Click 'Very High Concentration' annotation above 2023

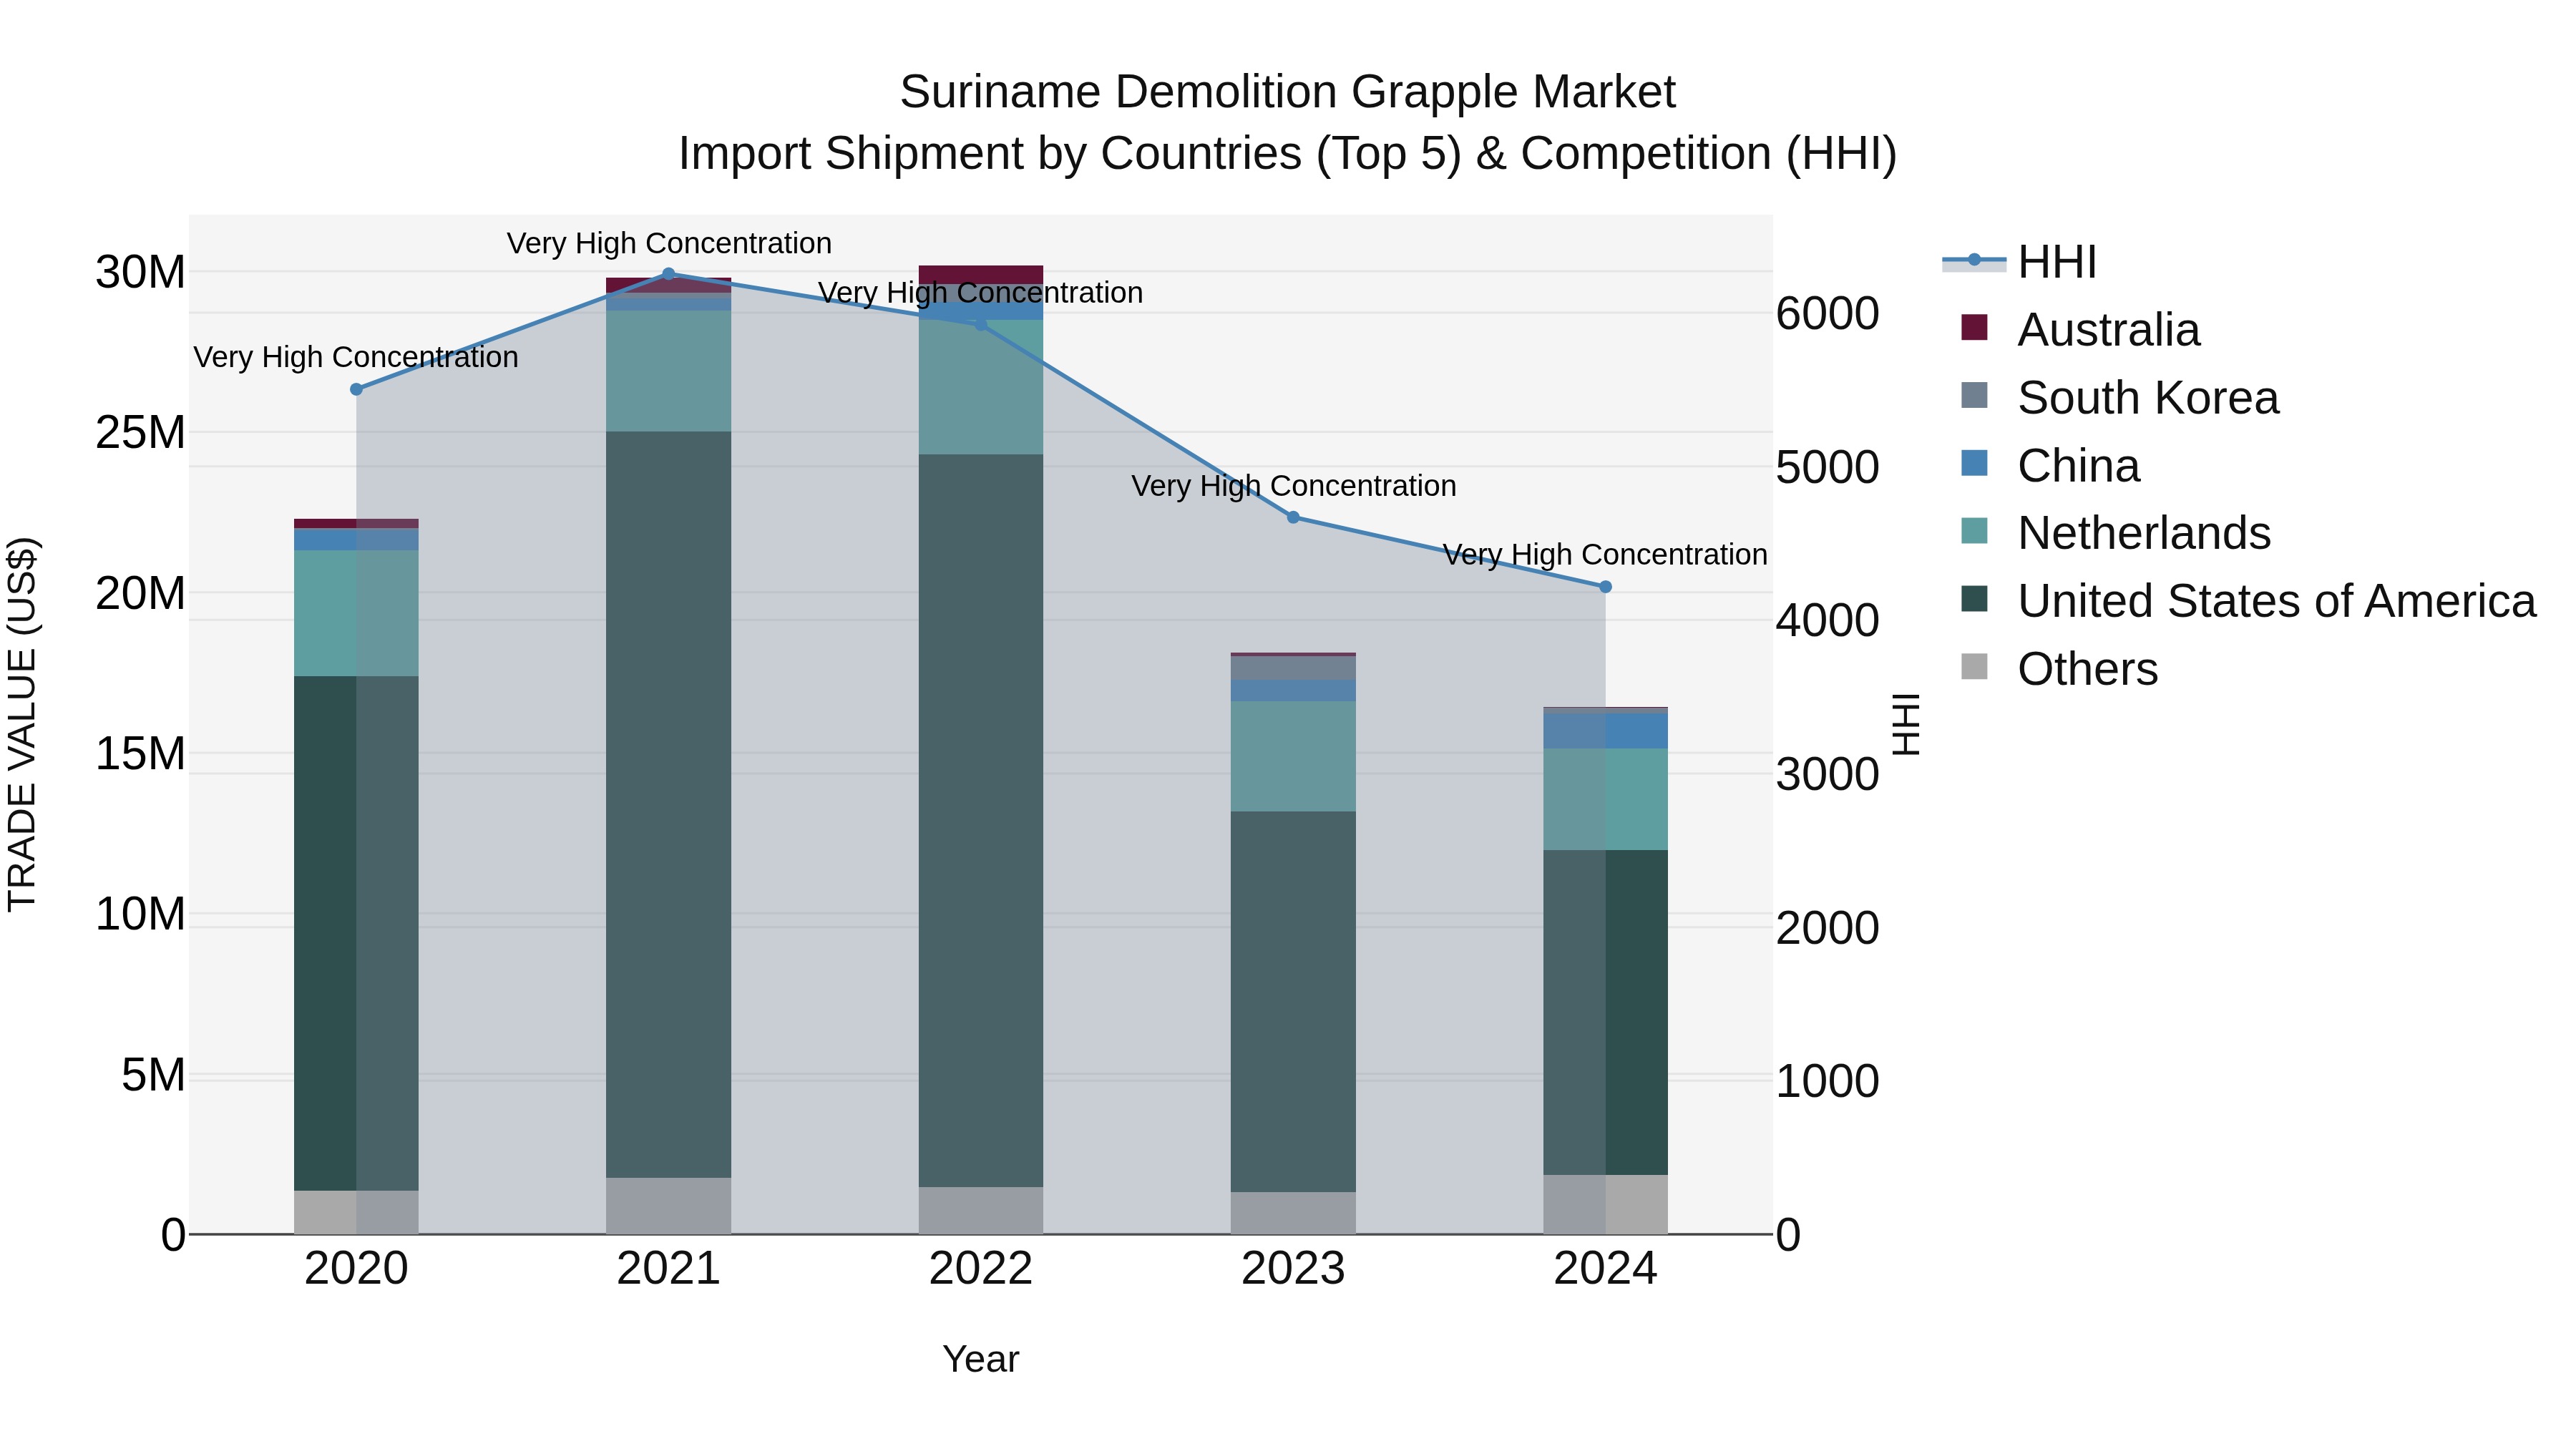(1293, 486)
